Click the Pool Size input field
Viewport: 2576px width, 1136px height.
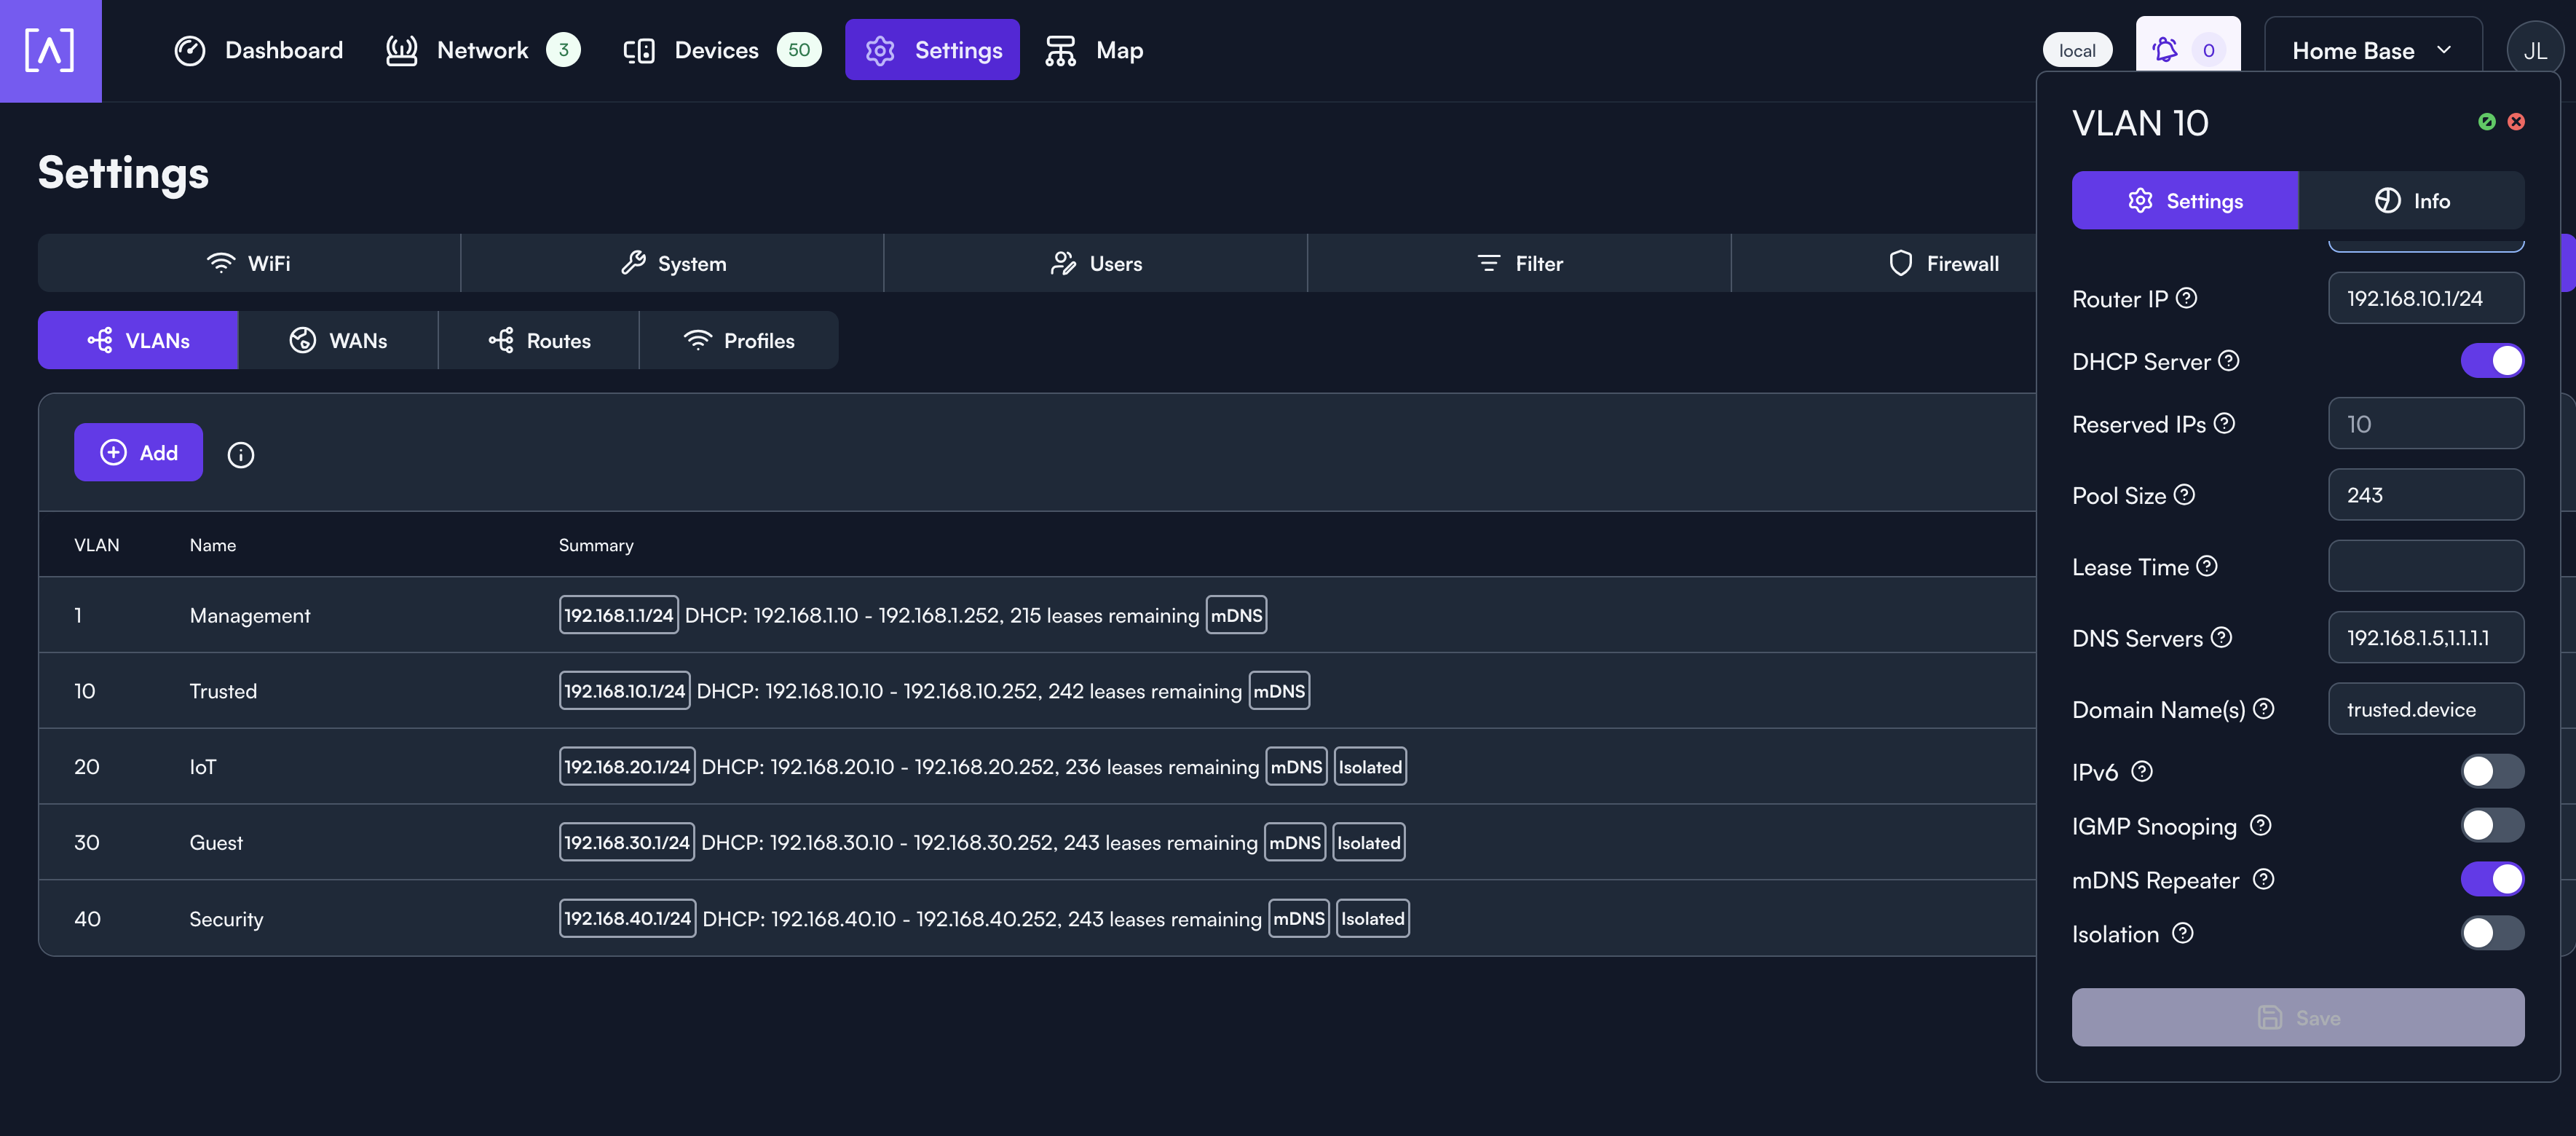2425,495
